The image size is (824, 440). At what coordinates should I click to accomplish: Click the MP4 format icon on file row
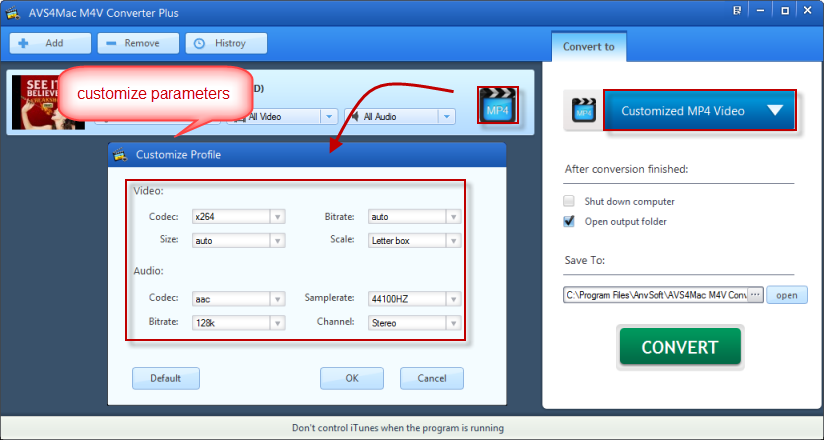pos(498,105)
